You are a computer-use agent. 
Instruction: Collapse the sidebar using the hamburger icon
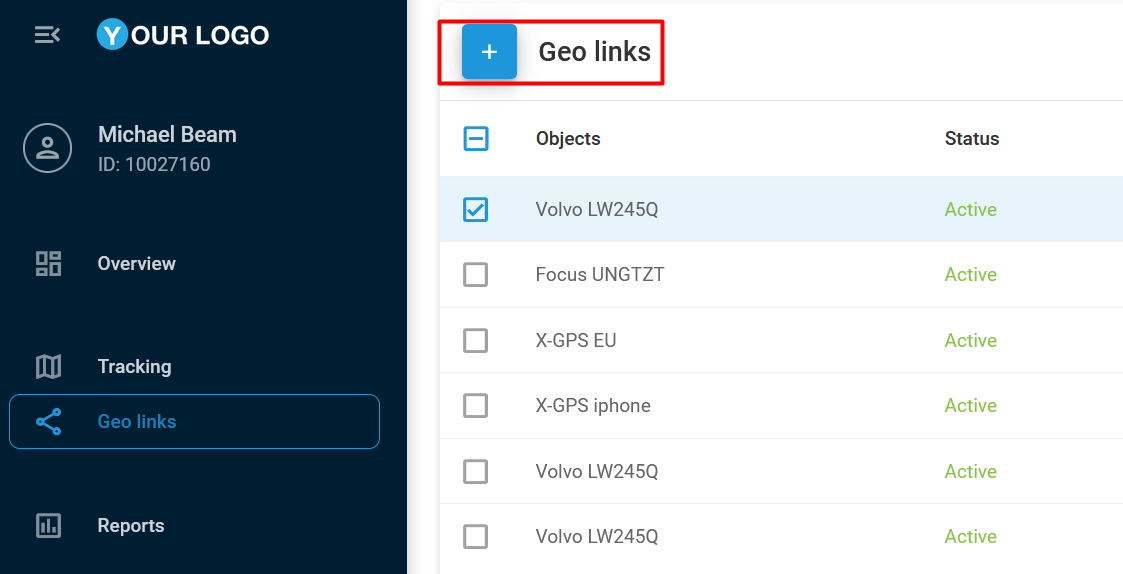[x=47, y=35]
